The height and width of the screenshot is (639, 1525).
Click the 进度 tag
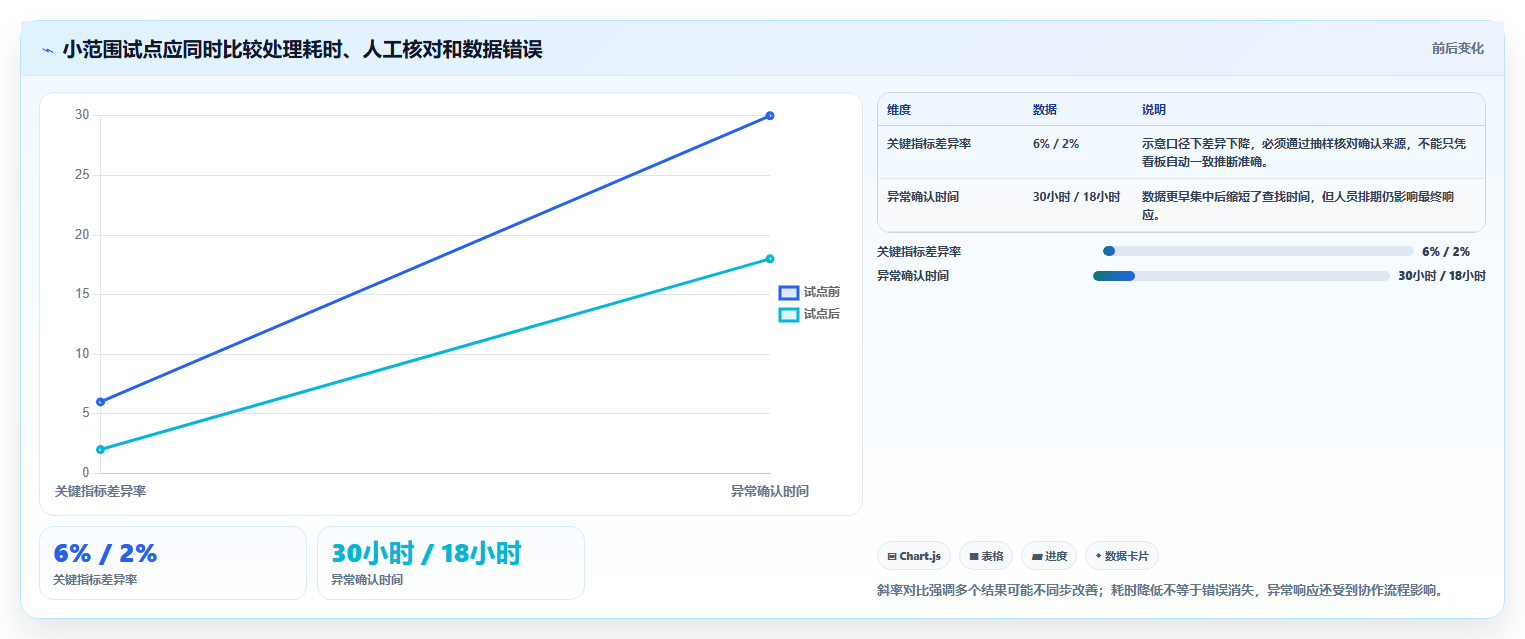tap(1049, 556)
